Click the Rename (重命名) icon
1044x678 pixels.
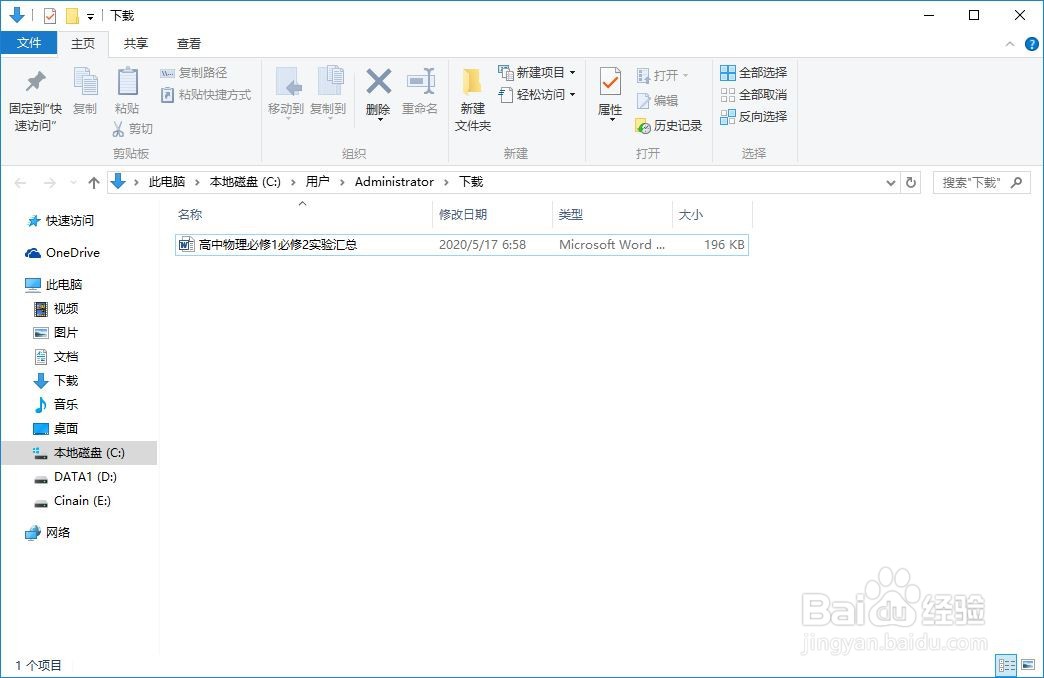click(x=421, y=82)
